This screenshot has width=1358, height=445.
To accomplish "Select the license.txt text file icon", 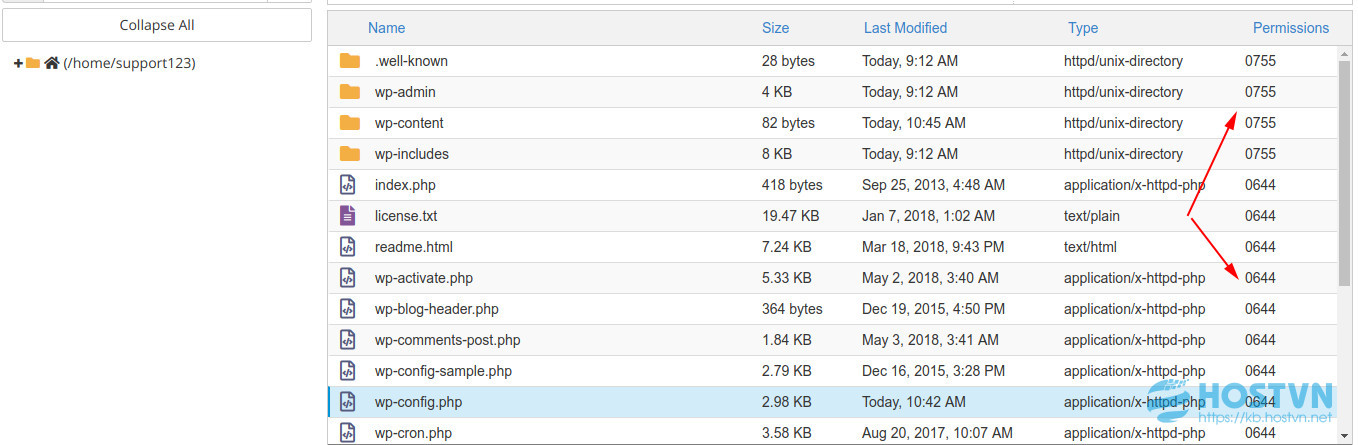I will 347,216.
